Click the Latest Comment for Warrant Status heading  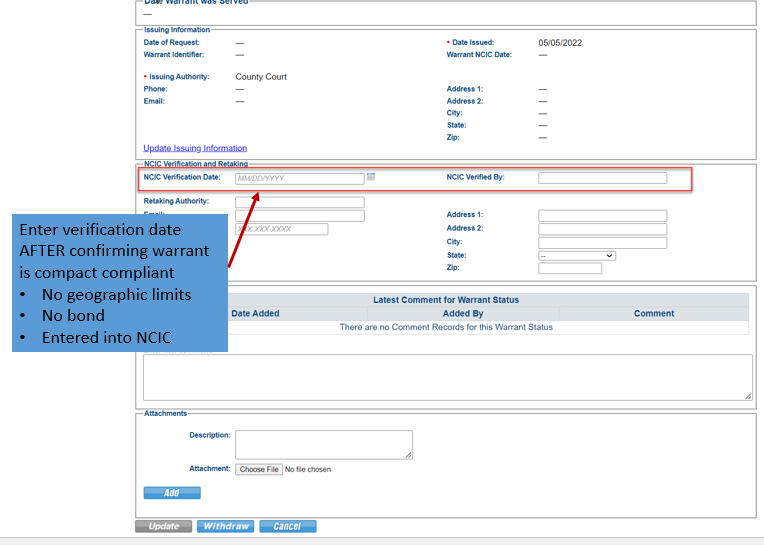[446, 300]
